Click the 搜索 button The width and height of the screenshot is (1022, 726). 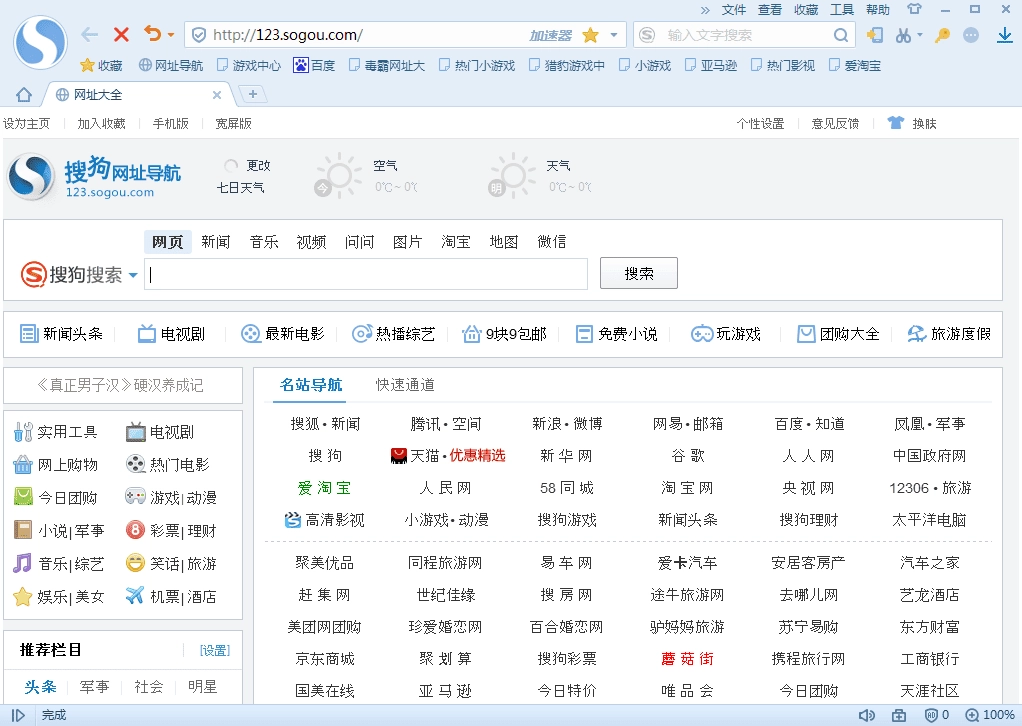(639, 273)
